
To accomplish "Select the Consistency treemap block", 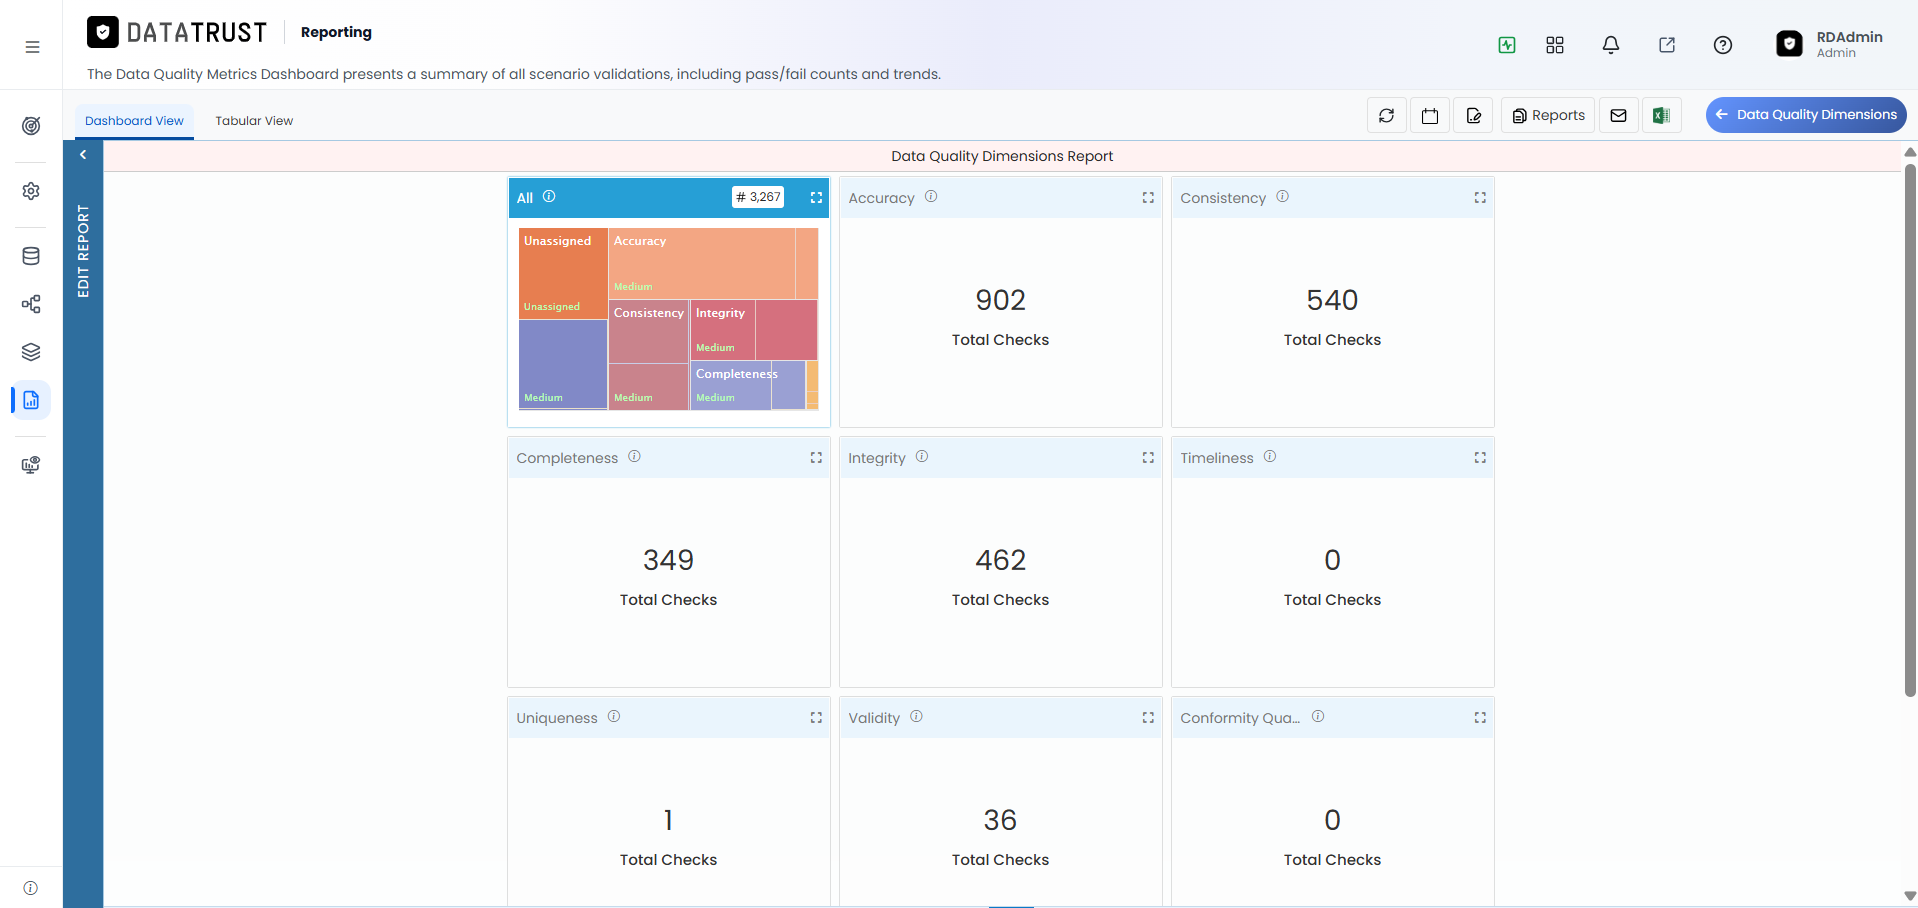I will click(x=649, y=331).
